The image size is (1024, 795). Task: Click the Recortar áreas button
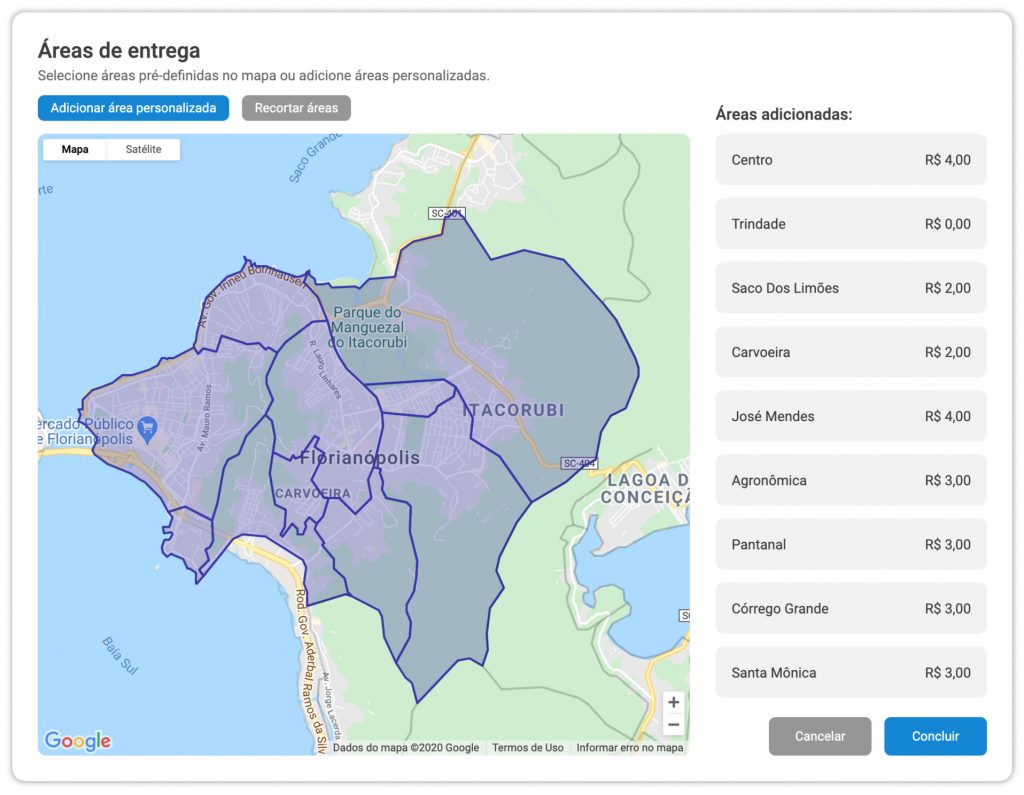296,108
